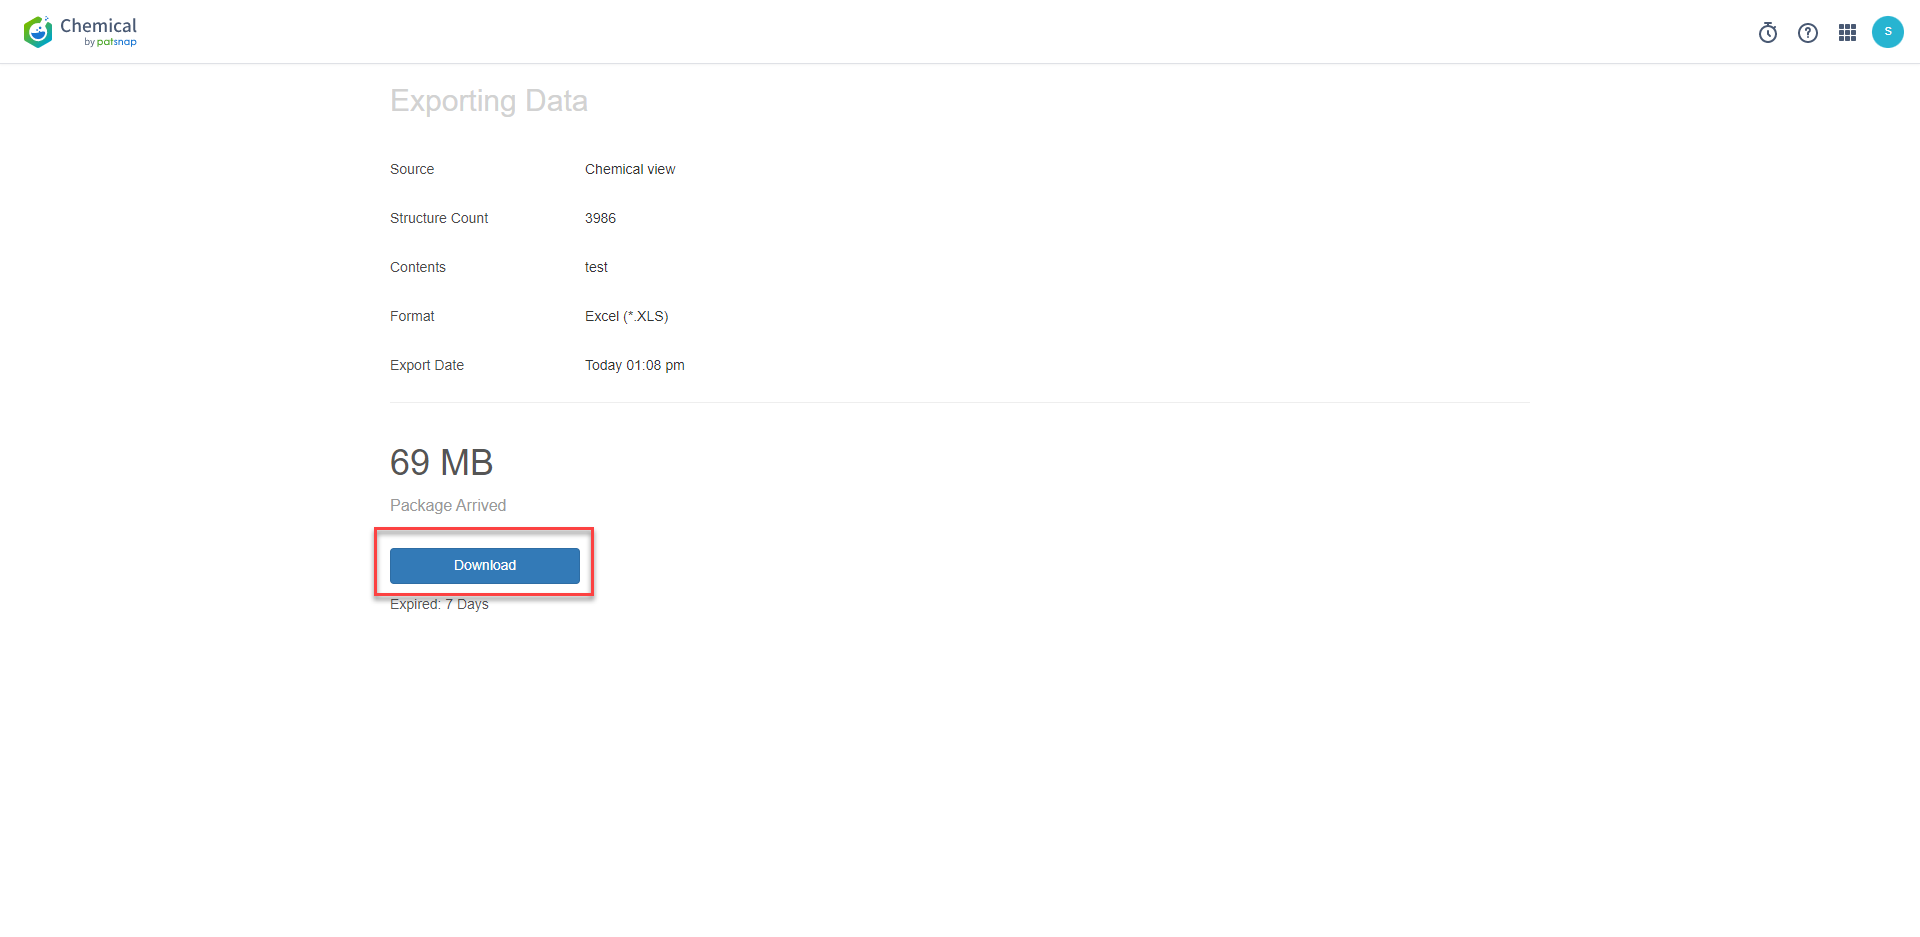Image resolution: width=1920 pixels, height=937 pixels.
Task: Click the structure count value 3986
Action: click(x=600, y=219)
